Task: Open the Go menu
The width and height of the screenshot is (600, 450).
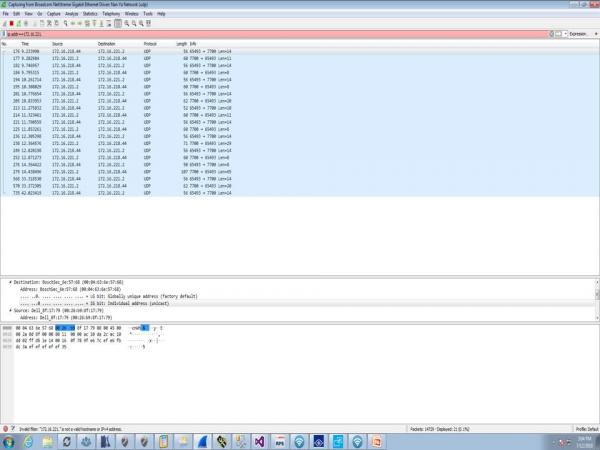Action: tap(40, 14)
